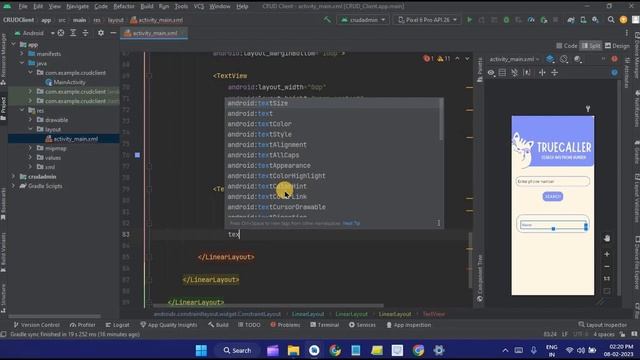
Task: Open activity_main.xml dropdown in design toolbar
Action: coord(514,59)
